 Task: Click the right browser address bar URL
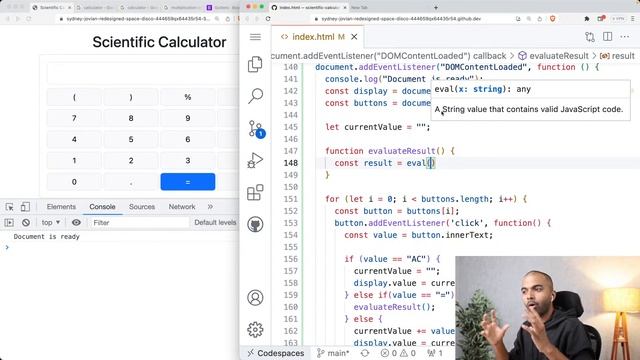401,19
